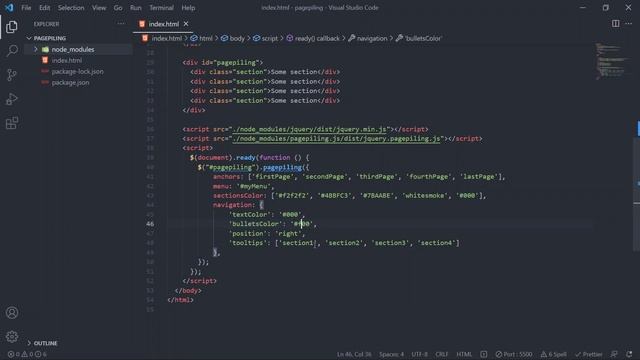Open the jquery.pagepiling.js path link
The image size is (640, 360).
click(x=337, y=139)
